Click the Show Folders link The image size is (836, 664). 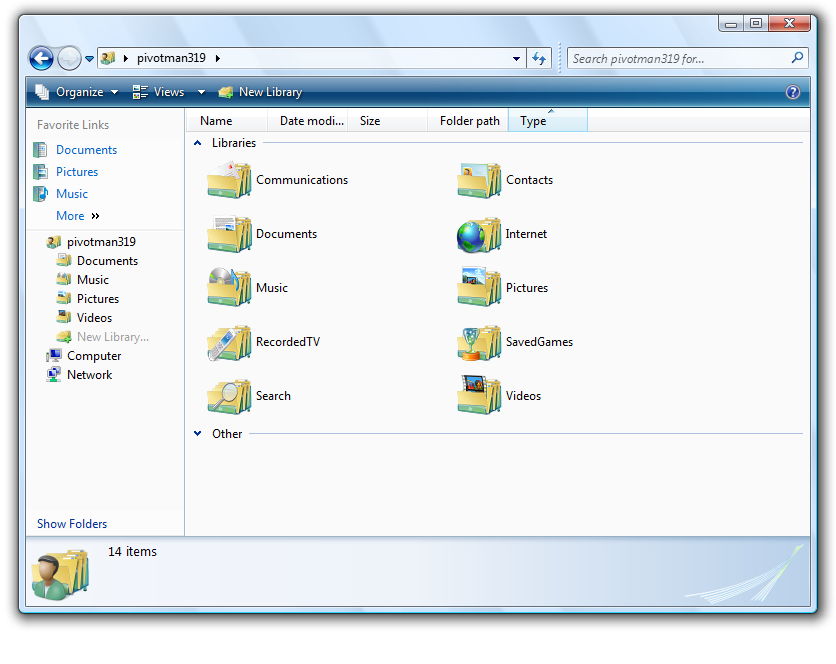72,524
